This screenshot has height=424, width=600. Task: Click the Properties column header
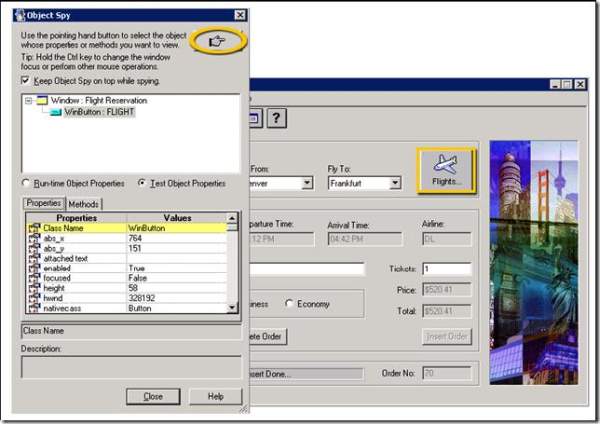77,218
